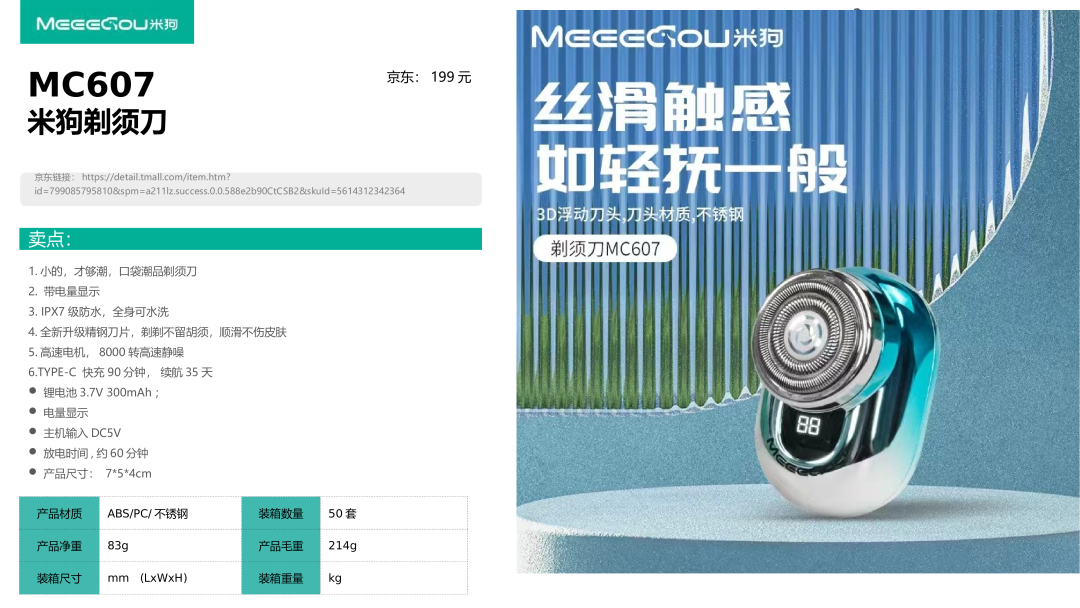This screenshot has height=608, width=1080.
Task: Click the MeeeGou logo in green banner
Action: 107,22
